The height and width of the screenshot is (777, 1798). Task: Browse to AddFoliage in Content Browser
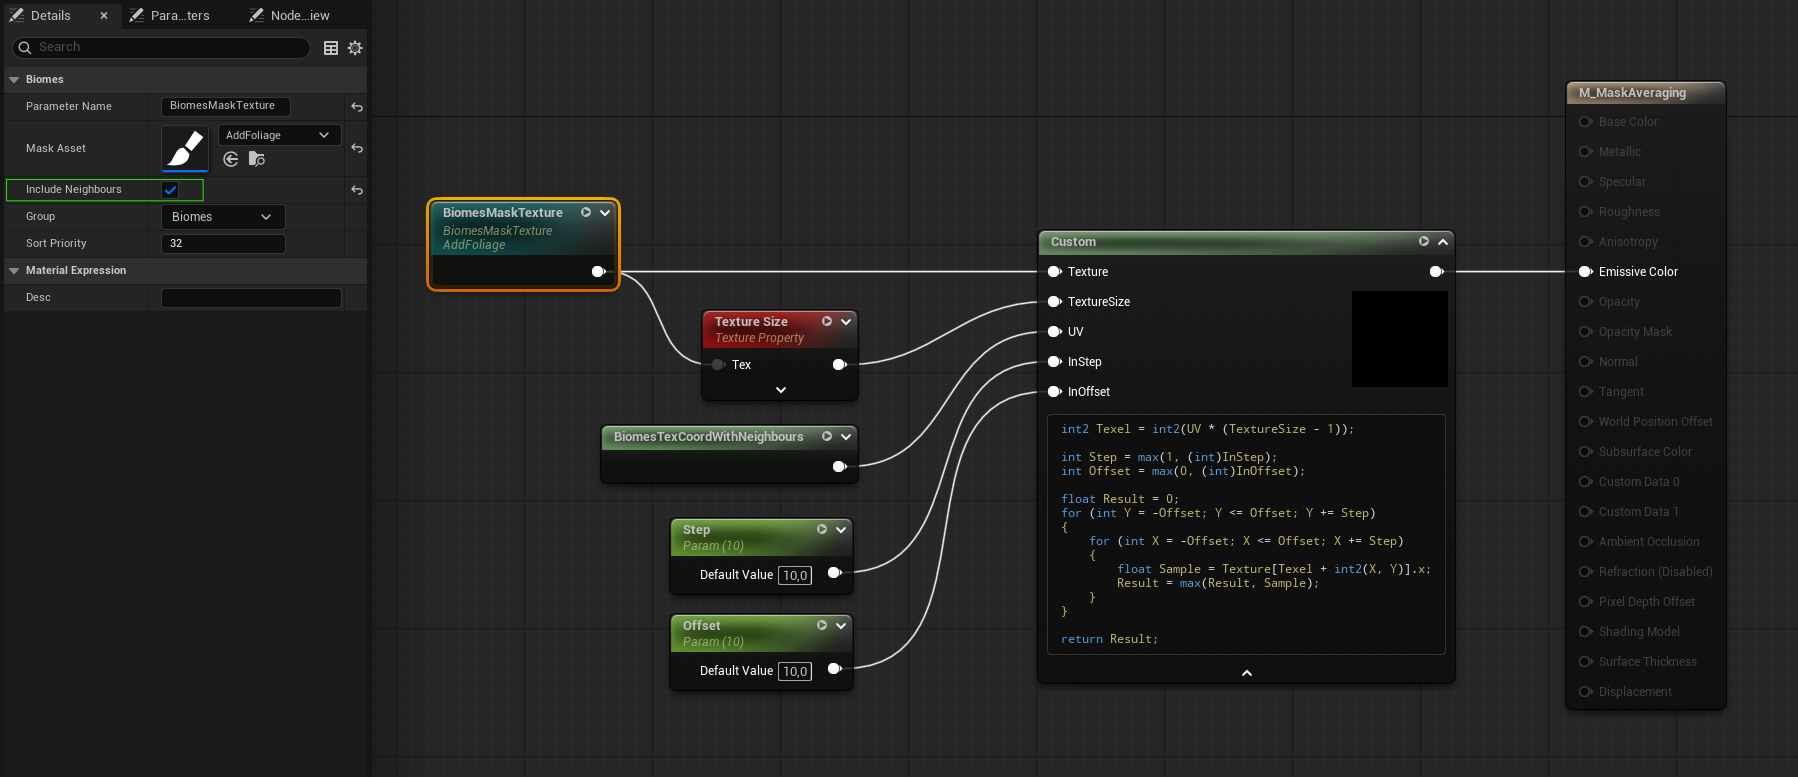[x=257, y=159]
